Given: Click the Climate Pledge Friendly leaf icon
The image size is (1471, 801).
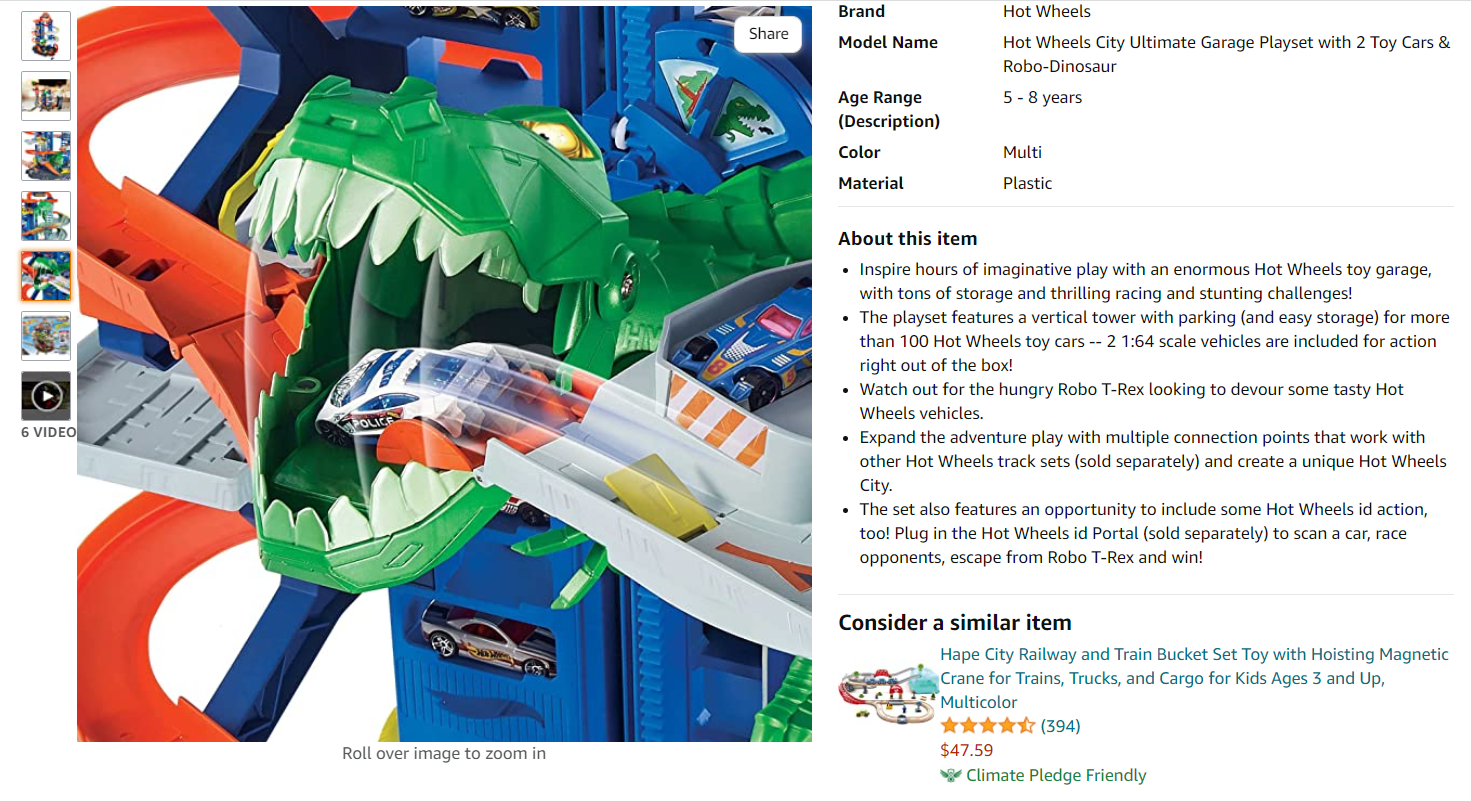Looking at the screenshot, I should (x=950, y=775).
